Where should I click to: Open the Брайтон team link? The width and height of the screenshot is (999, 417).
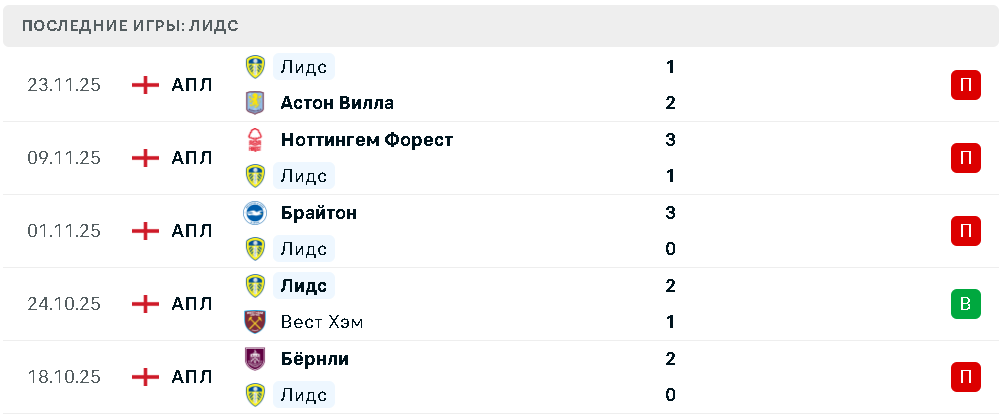click(x=319, y=213)
